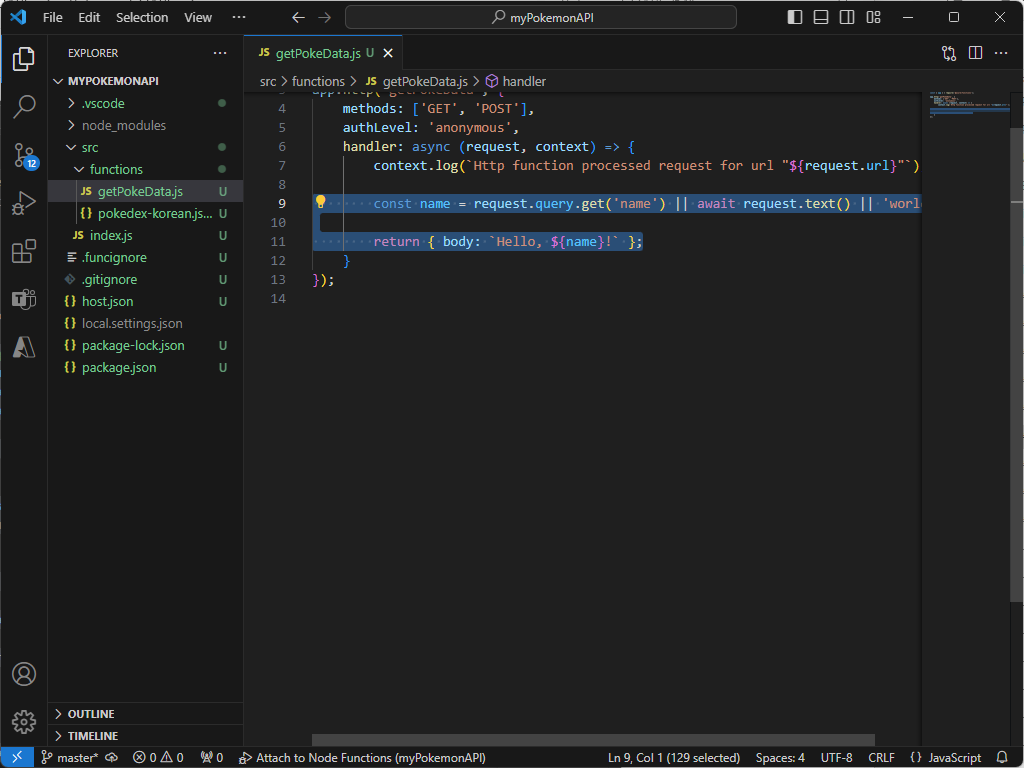Go forward with the right arrow
The image size is (1024, 768).
[x=325, y=18]
